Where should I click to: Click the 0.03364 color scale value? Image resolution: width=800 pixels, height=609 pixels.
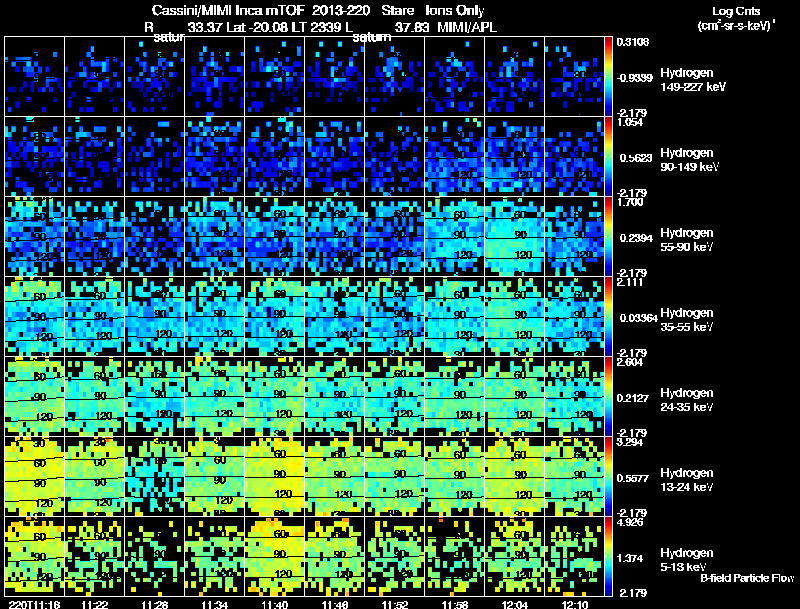[639, 318]
